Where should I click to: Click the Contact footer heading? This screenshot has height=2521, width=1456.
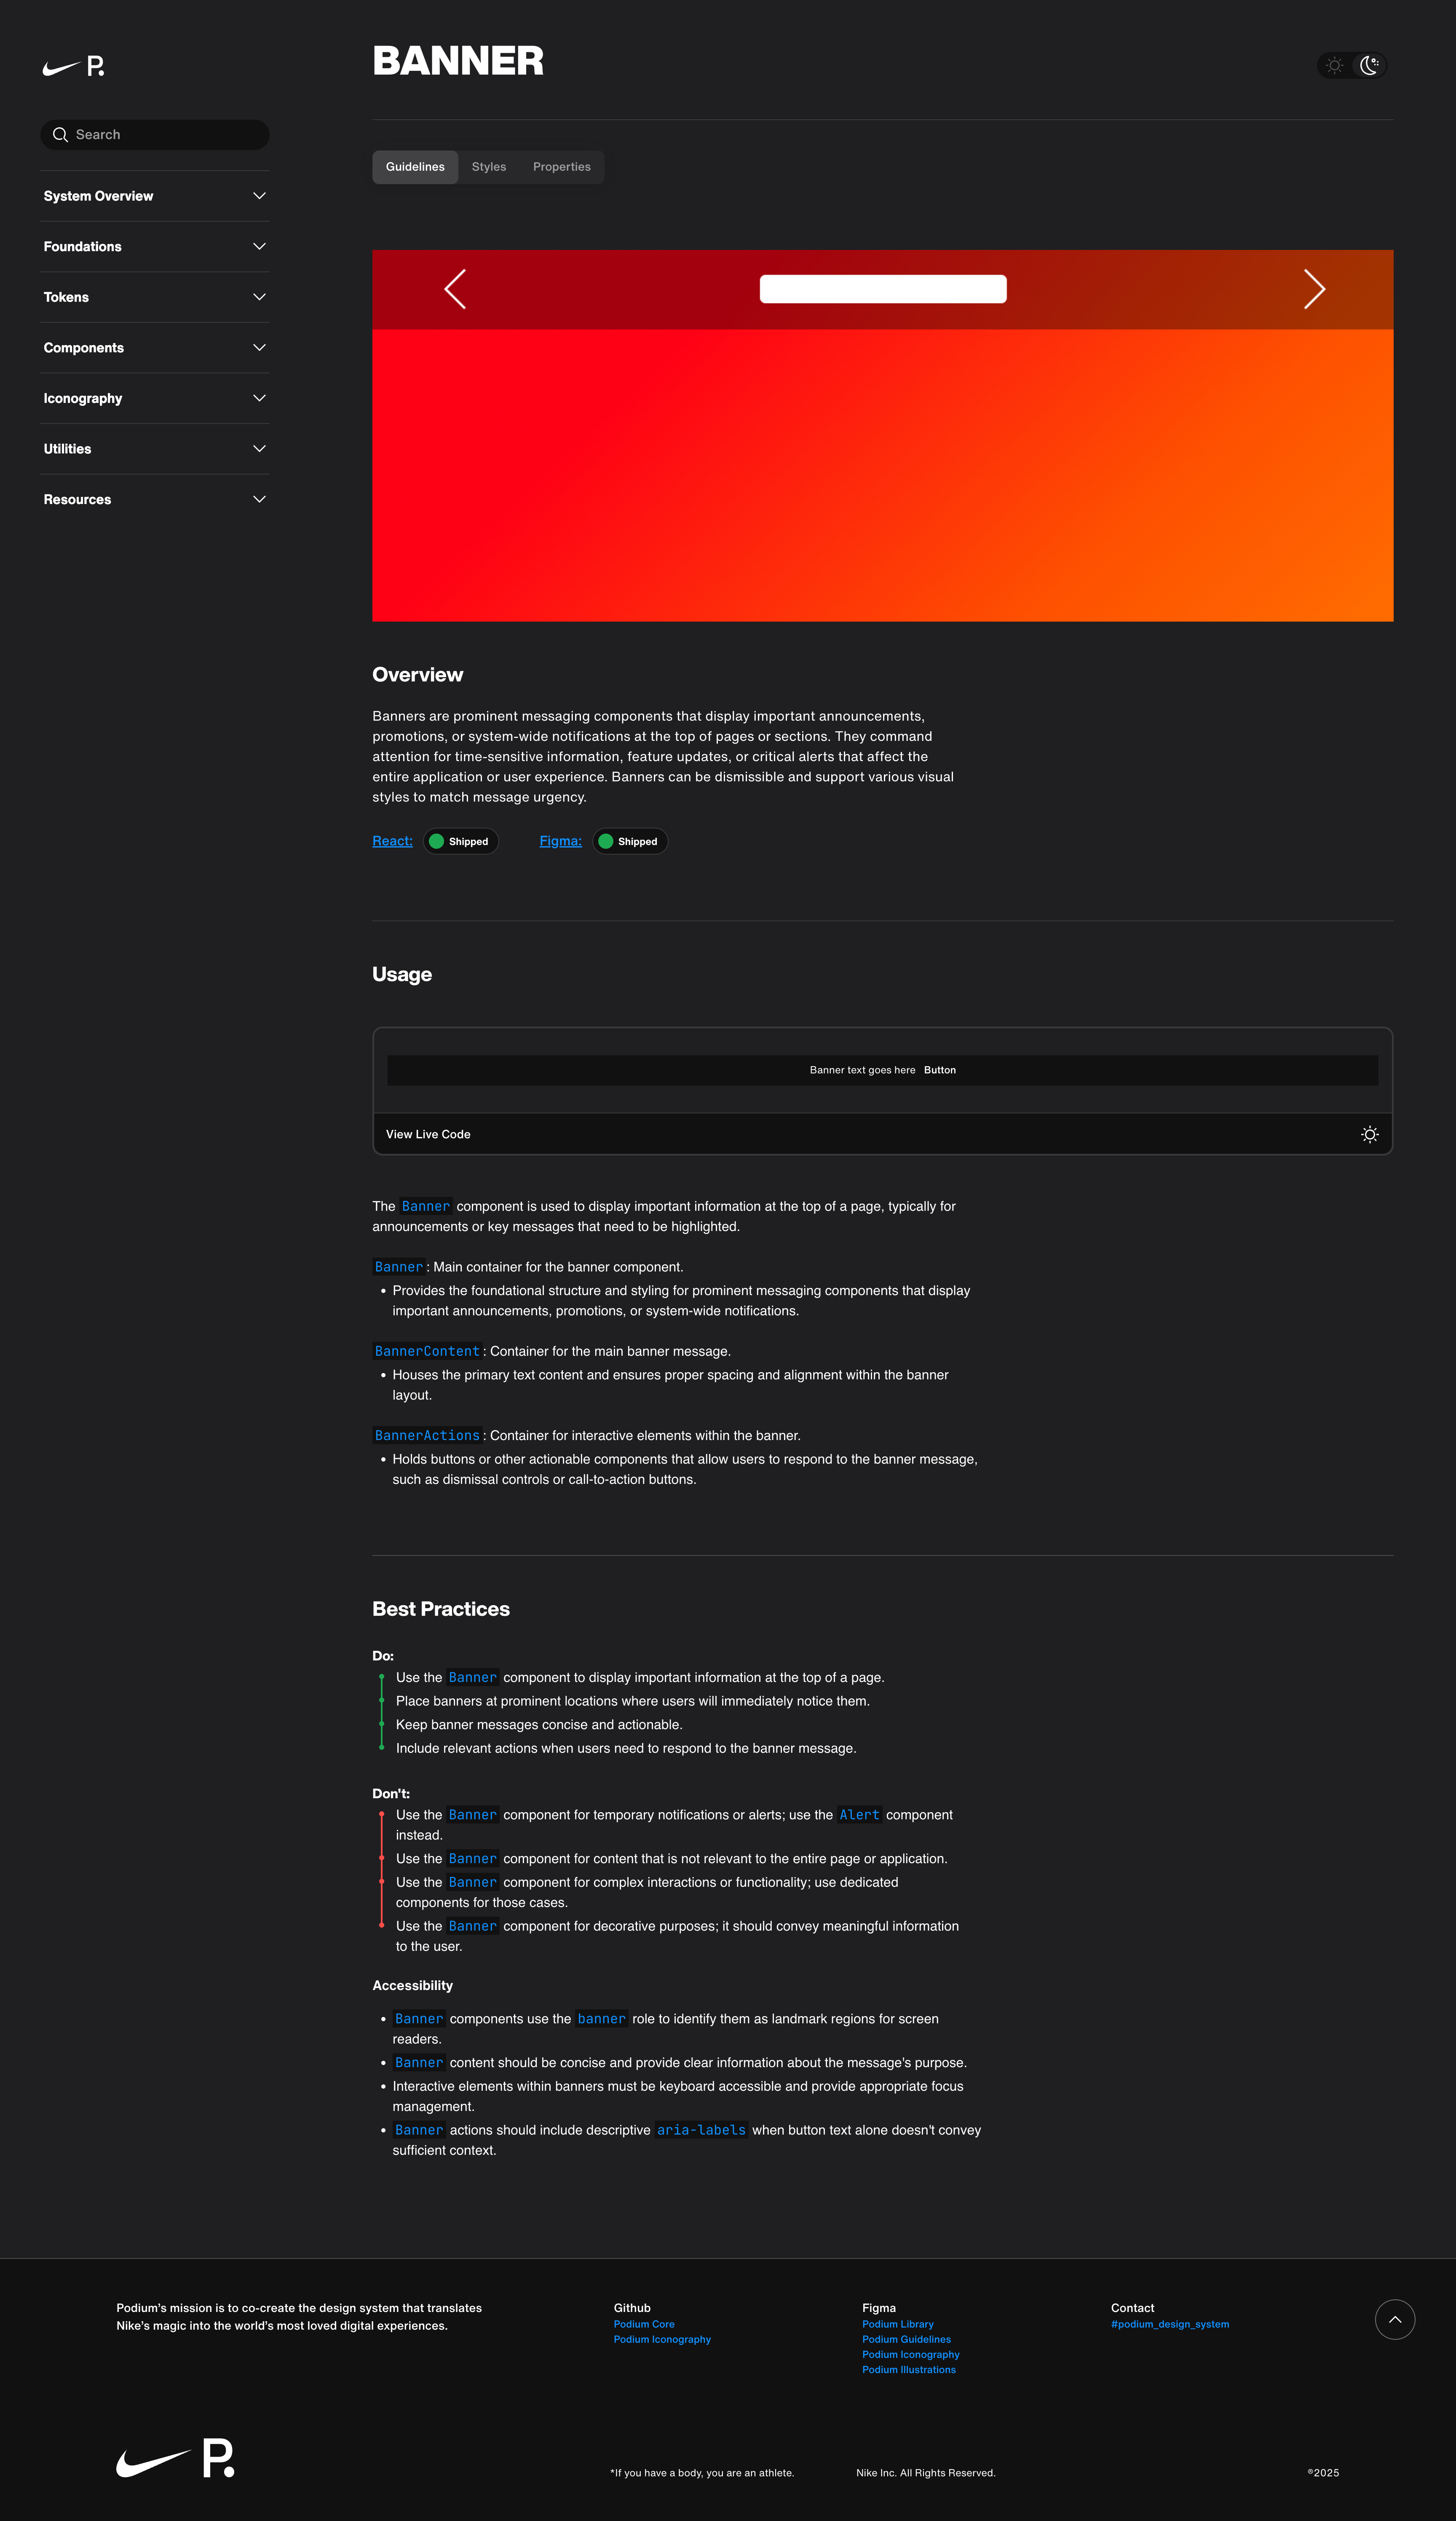click(1132, 2308)
